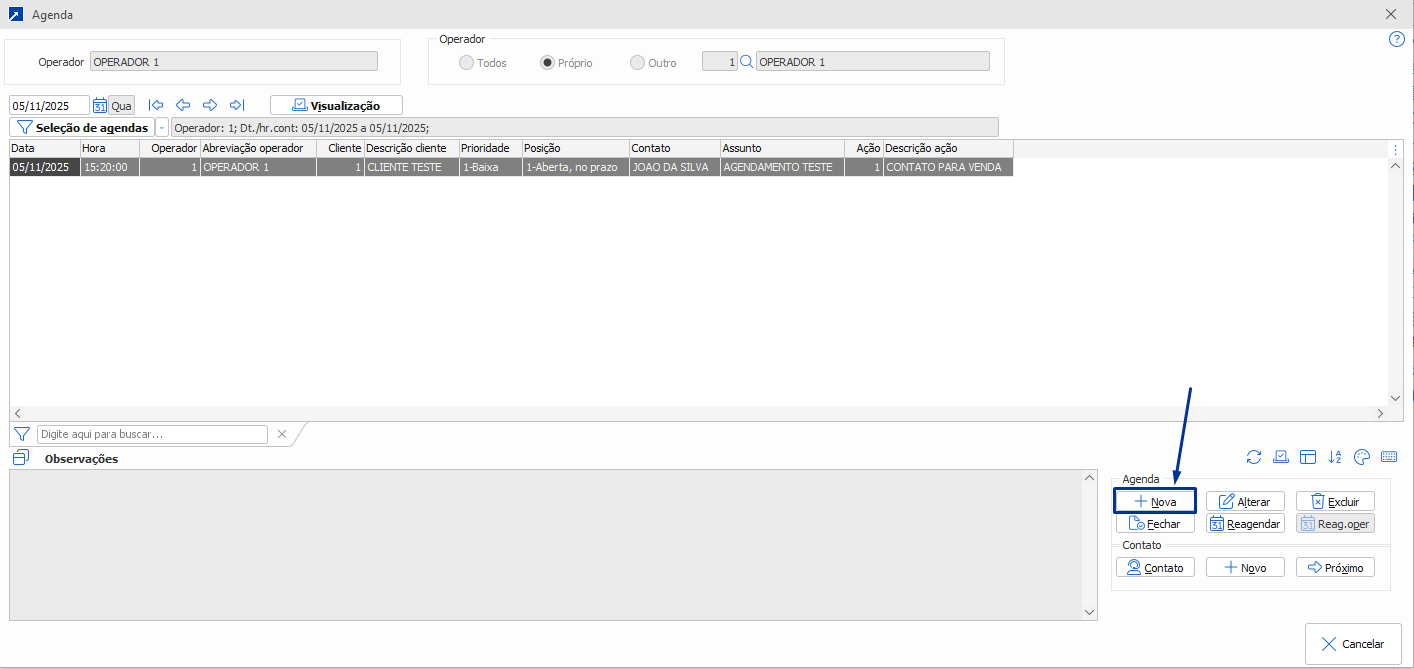1414x669 pixels.
Task: Sort by the Posição column header
Action: pos(575,148)
